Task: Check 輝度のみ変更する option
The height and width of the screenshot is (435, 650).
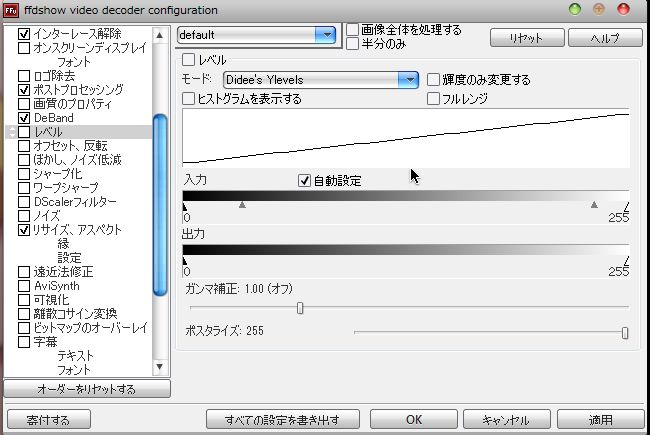Action: (433, 79)
